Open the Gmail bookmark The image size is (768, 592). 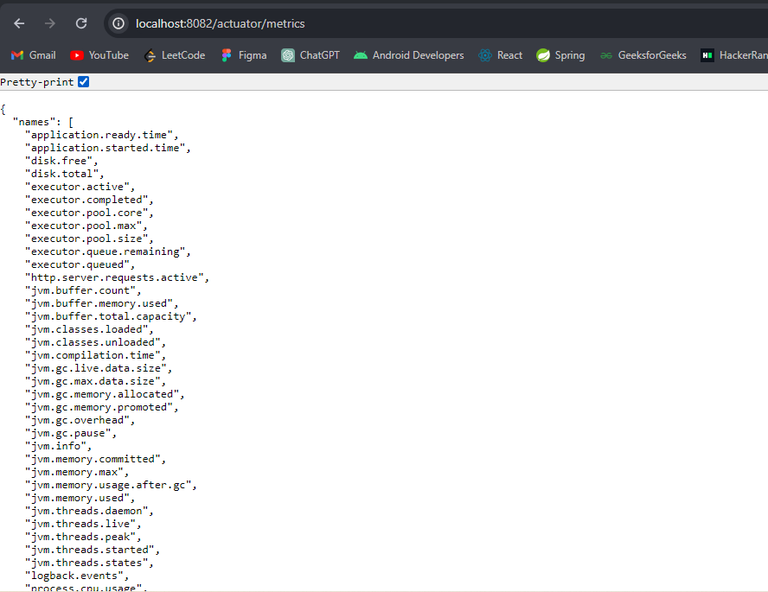click(33, 55)
